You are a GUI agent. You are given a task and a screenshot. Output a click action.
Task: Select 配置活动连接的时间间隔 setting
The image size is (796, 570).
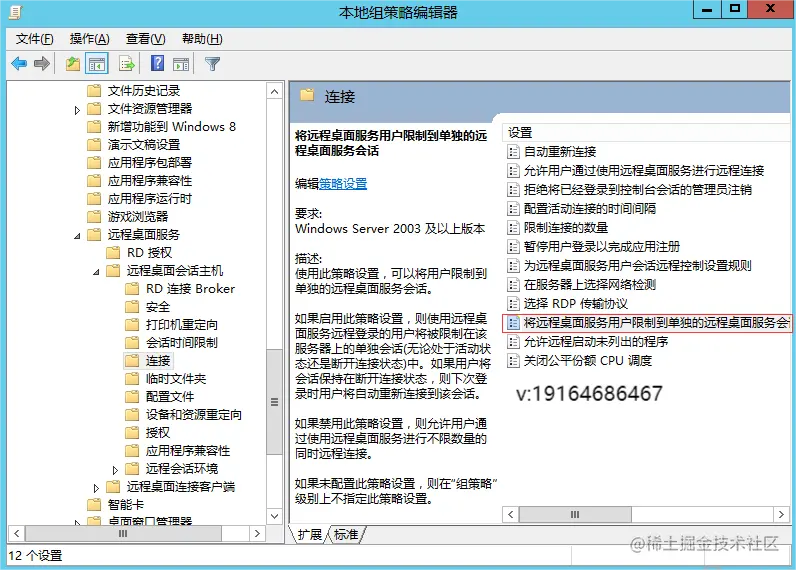589,209
